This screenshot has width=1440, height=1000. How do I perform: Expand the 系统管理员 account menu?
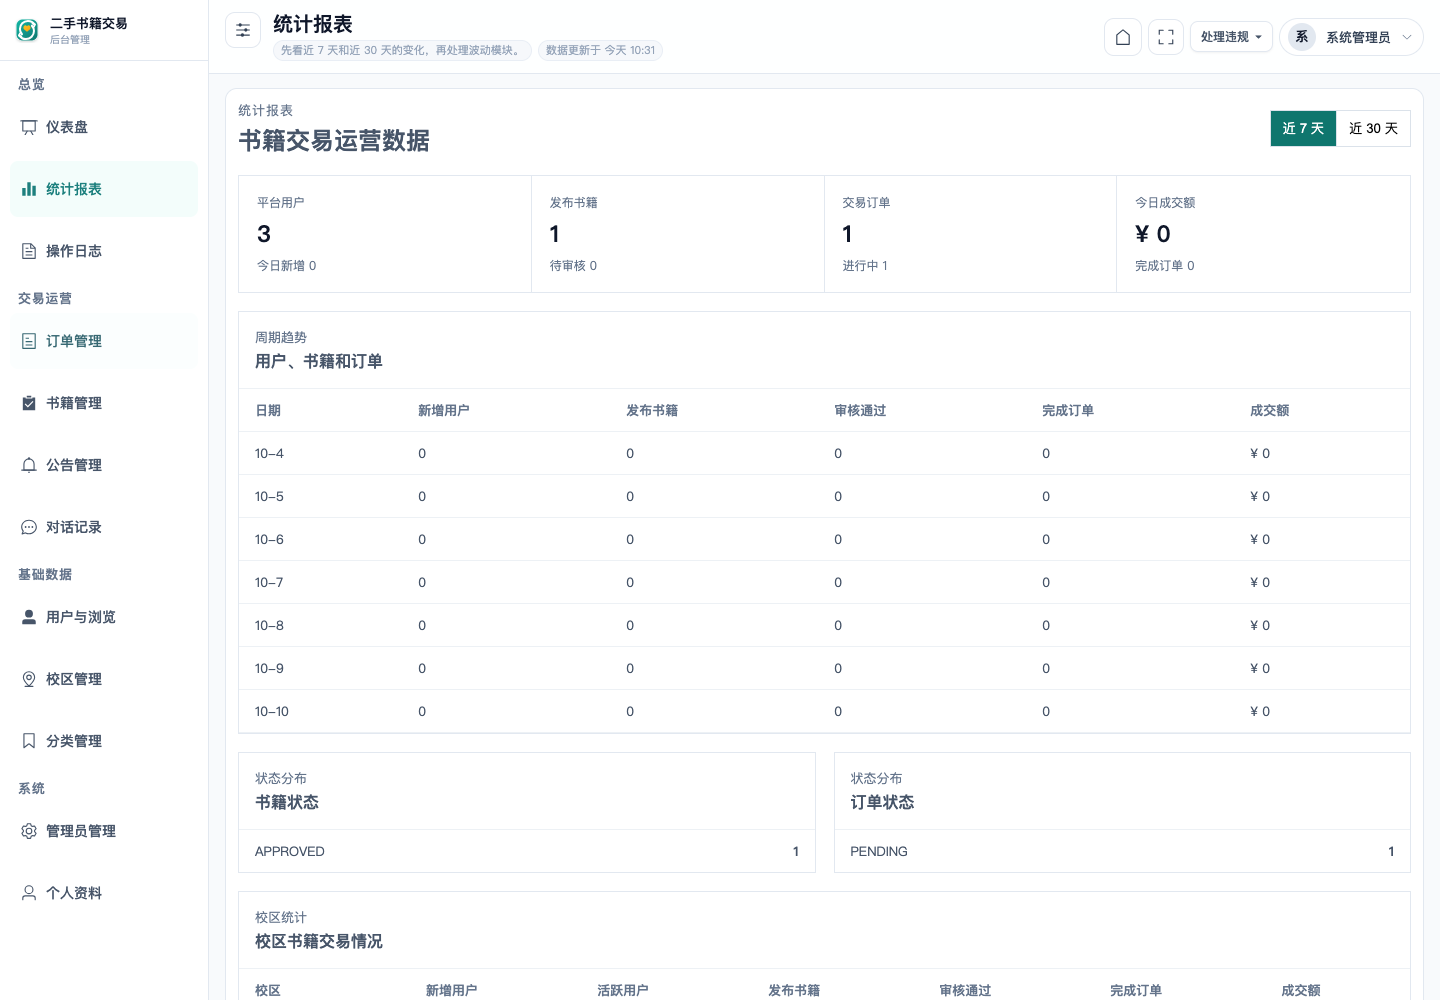click(x=1351, y=37)
